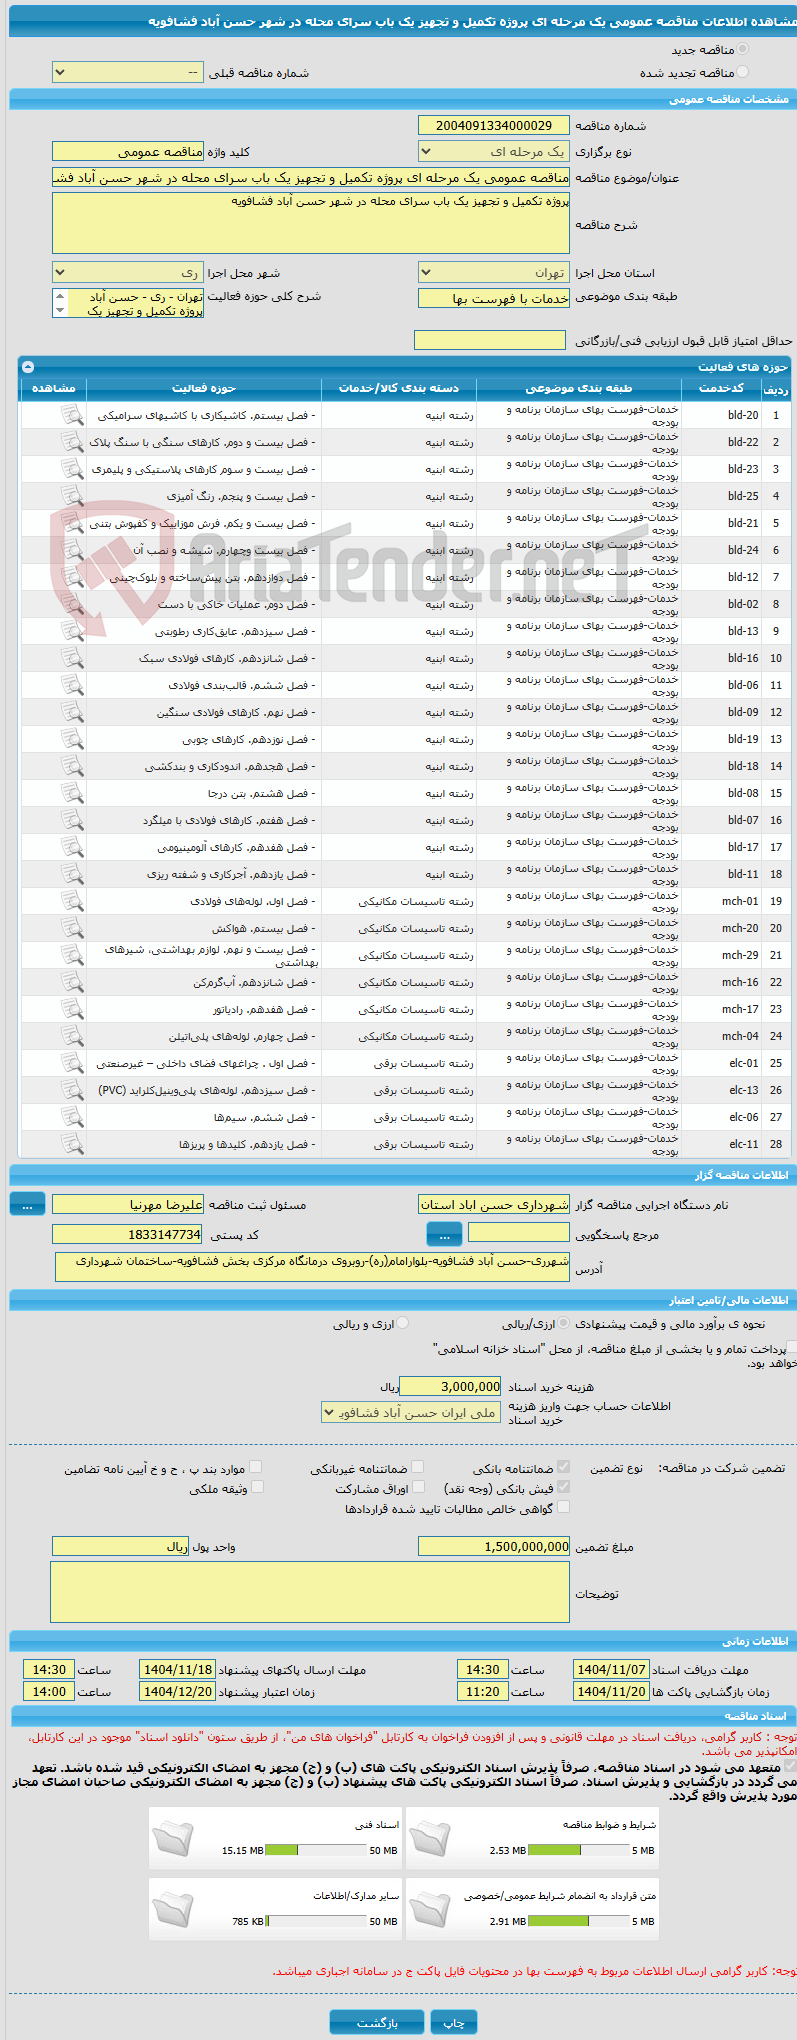Select the مناقصه جدید radio button
797x2040 pixels.
pos(742,49)
